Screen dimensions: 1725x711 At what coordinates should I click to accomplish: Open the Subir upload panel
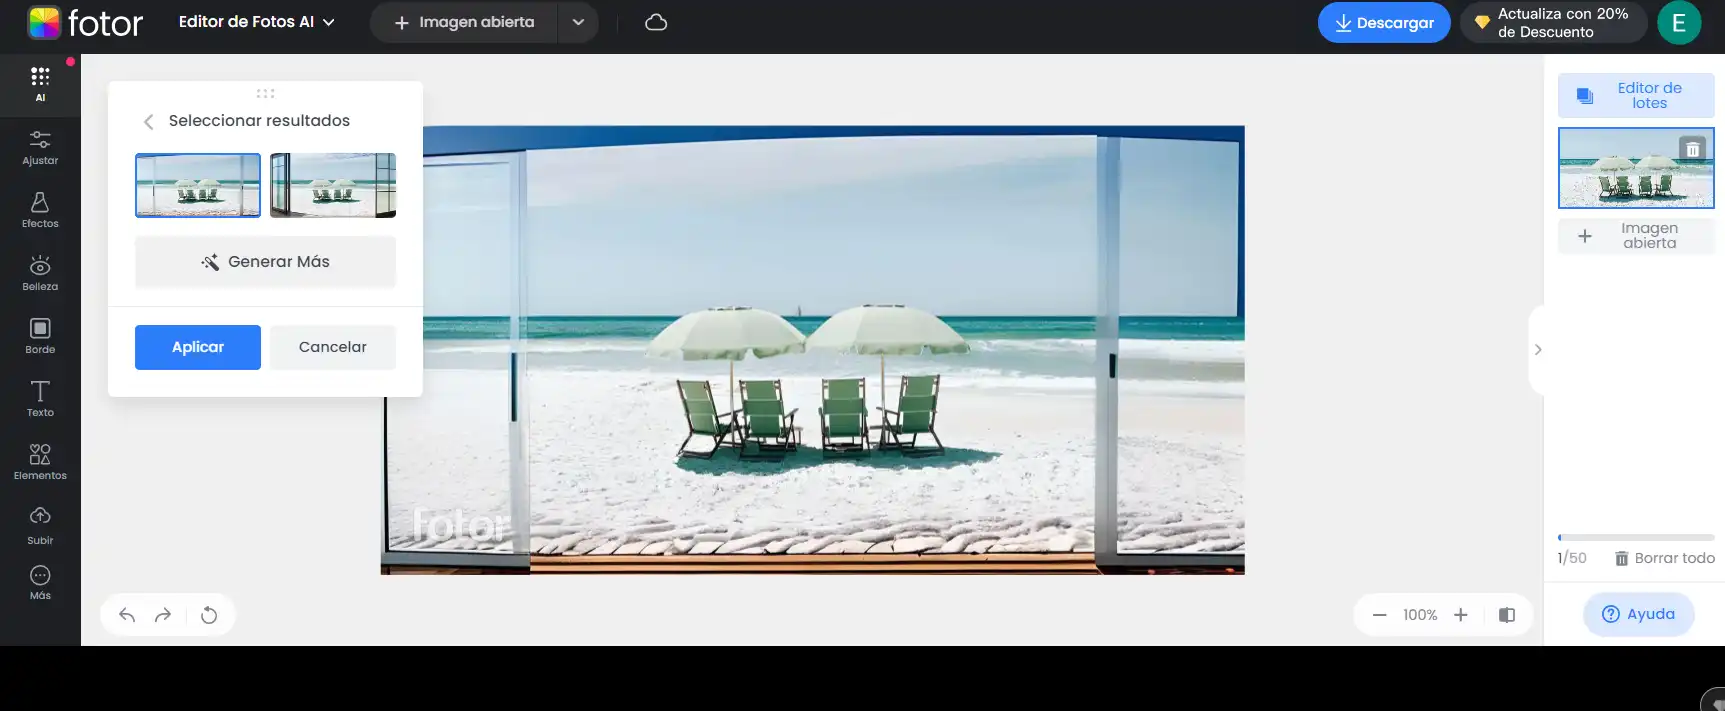coord(40,526)
